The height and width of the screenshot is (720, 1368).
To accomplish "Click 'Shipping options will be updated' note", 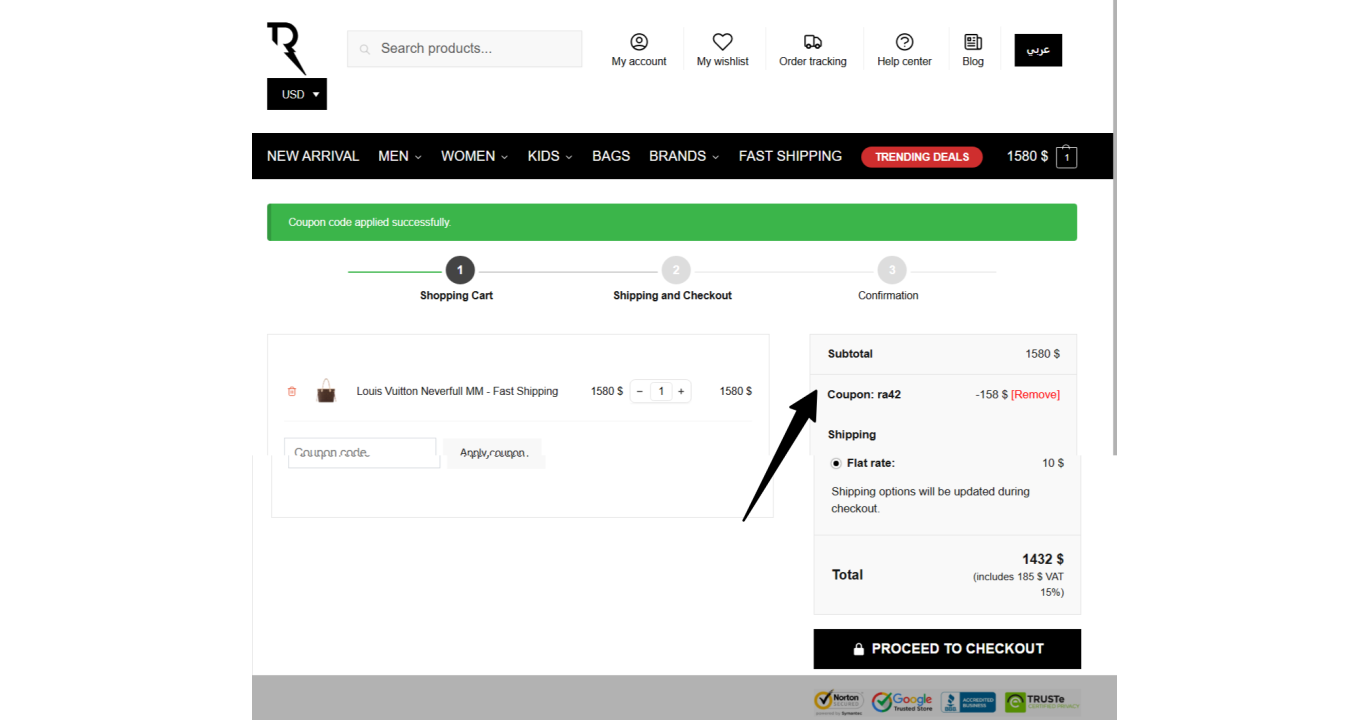I will click(x=930, y=500).
